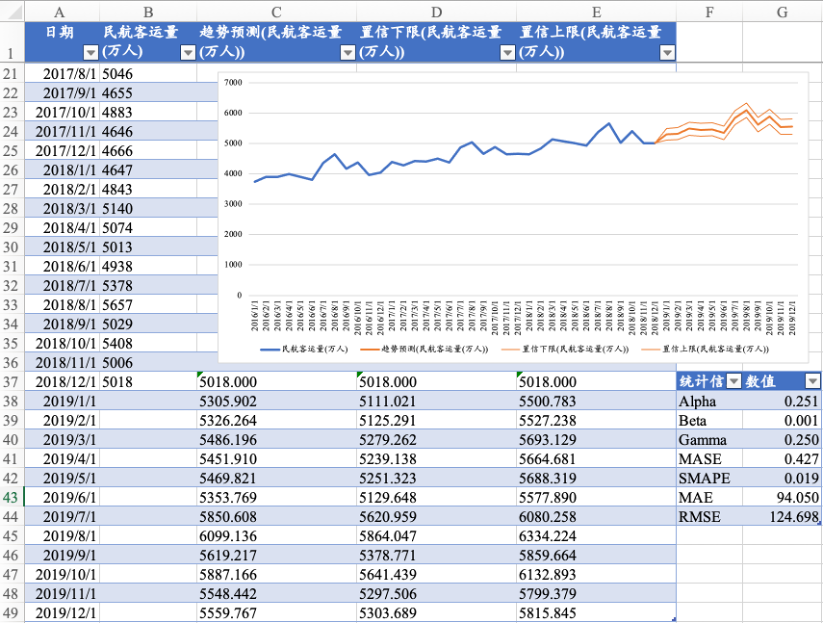The height and width of the screenshot is (624, 824).
Task: Open filter dropdown for 民航客运量 column
Action: [187, 53]
